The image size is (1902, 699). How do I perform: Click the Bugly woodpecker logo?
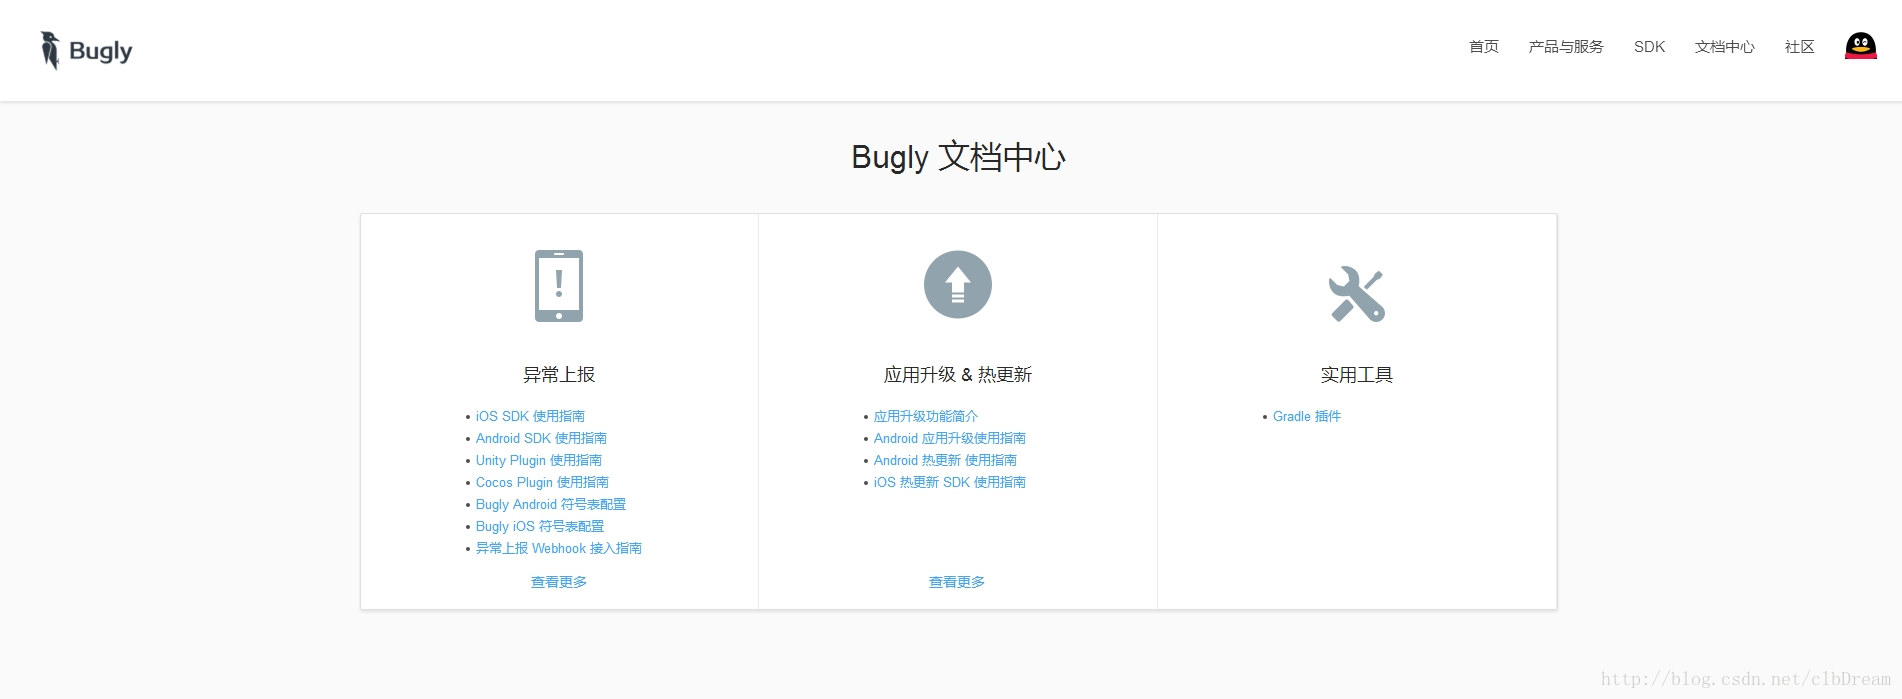tap(86, 50)
